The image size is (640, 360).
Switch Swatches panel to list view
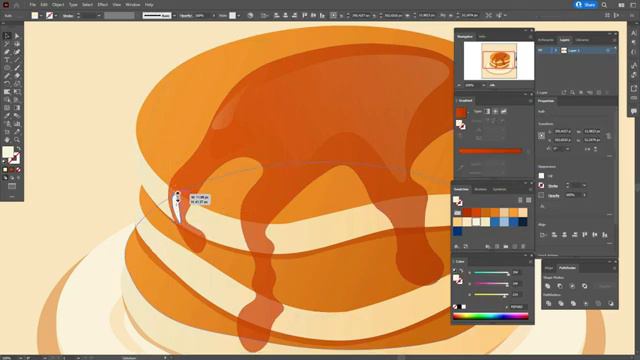pyautogui.click(x=520, y=200)
